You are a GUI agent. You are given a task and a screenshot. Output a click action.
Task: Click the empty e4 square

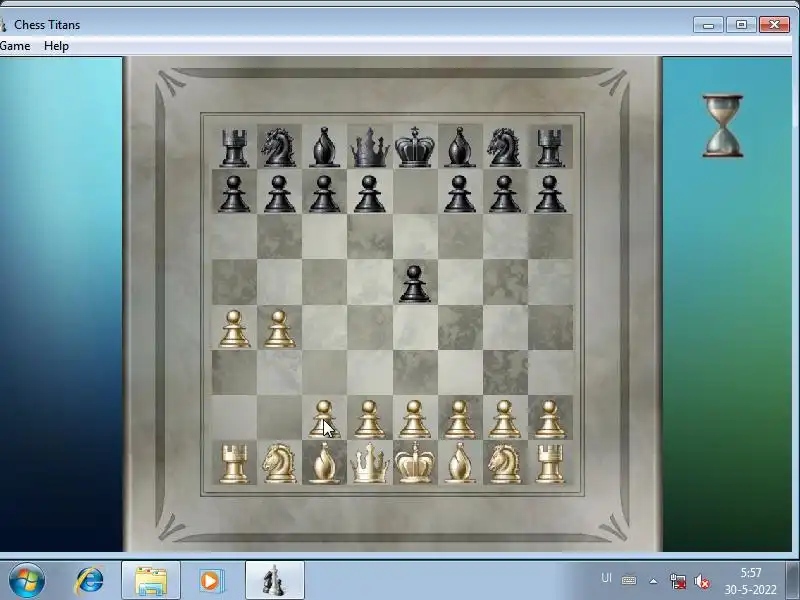415,328
